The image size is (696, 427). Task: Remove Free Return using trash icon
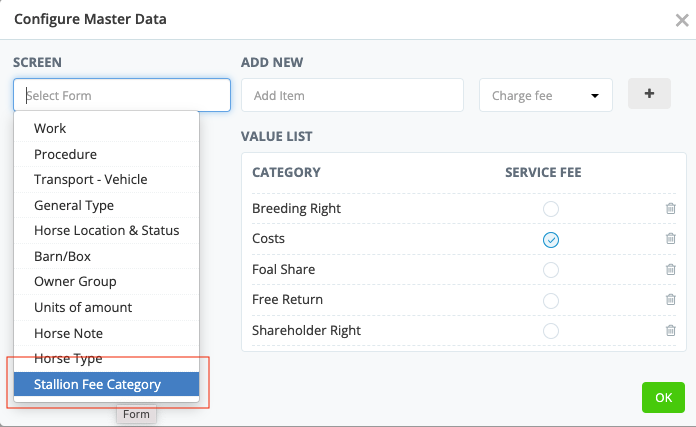(x=670, y=300)
